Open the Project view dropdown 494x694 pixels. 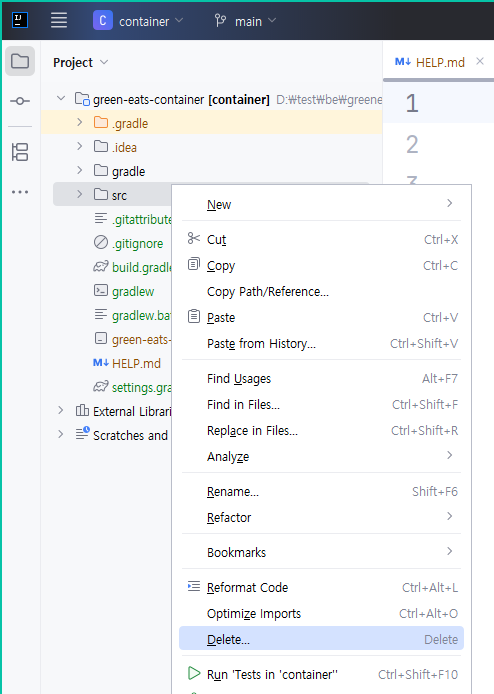tap(80, 63)
